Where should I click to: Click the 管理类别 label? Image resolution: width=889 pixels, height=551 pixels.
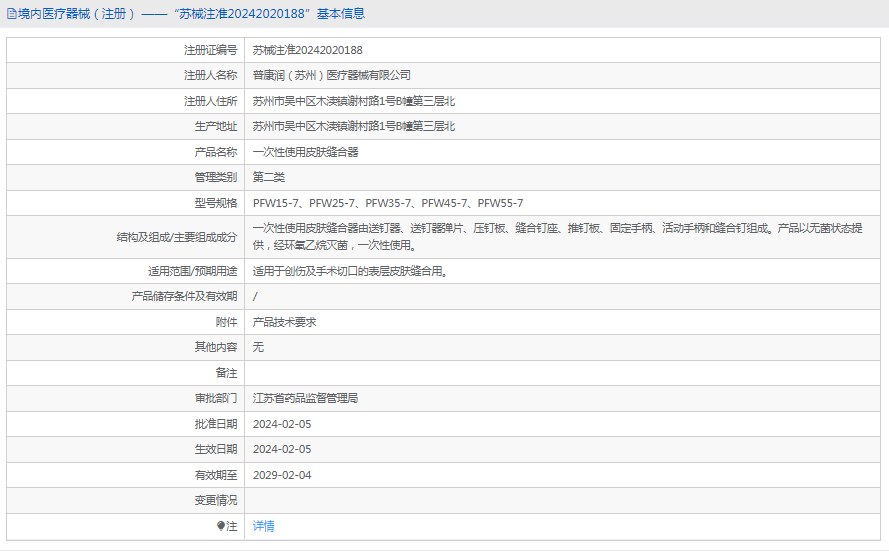click(216, 177)
